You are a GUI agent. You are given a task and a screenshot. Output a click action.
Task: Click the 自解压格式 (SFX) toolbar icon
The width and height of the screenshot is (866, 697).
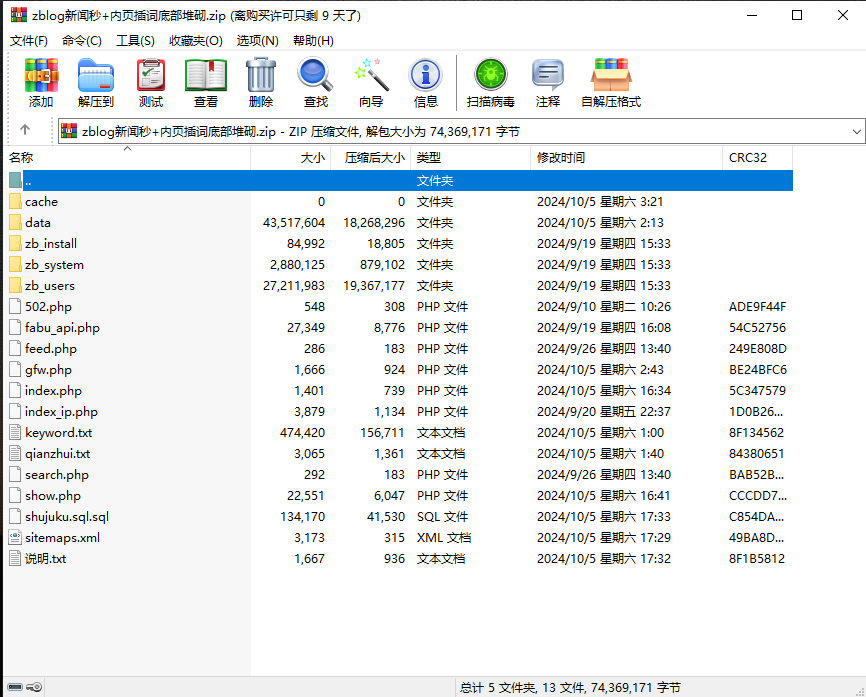(x=611, y=75)
